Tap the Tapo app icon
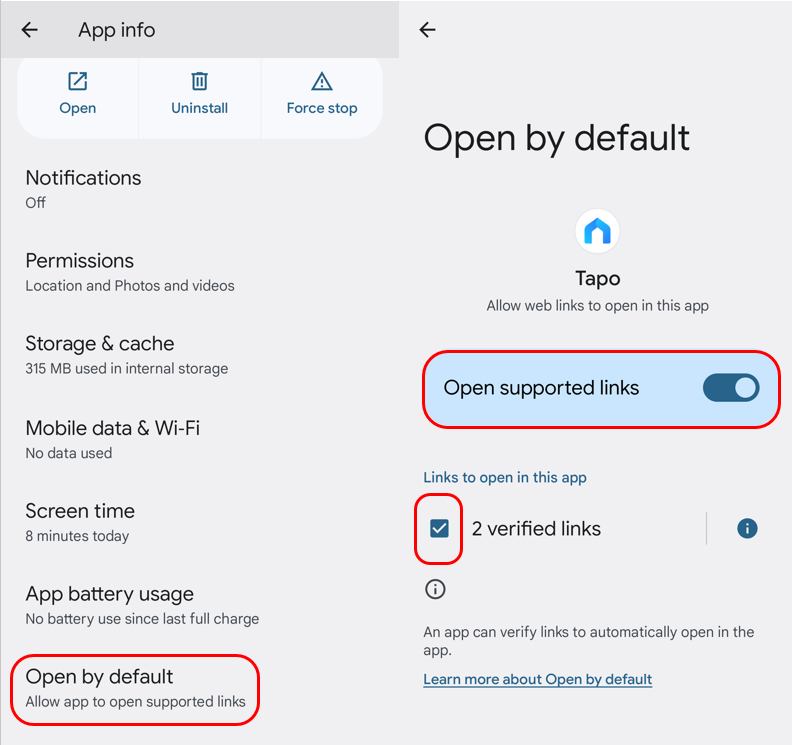Viewport: 792px width, 745px height. coord(598,231)
